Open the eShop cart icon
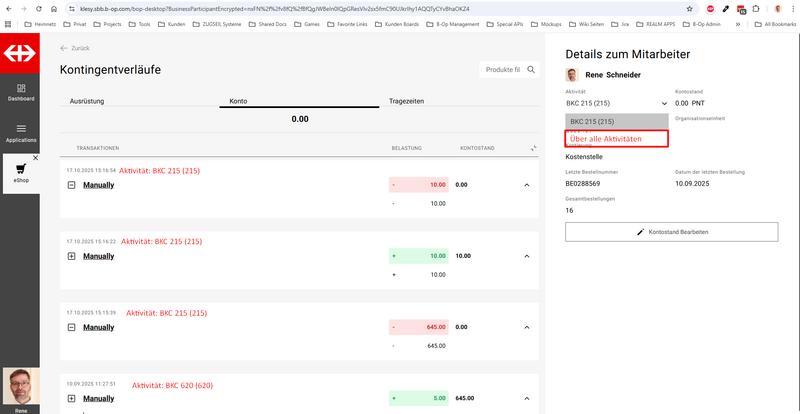 (21, 171)
